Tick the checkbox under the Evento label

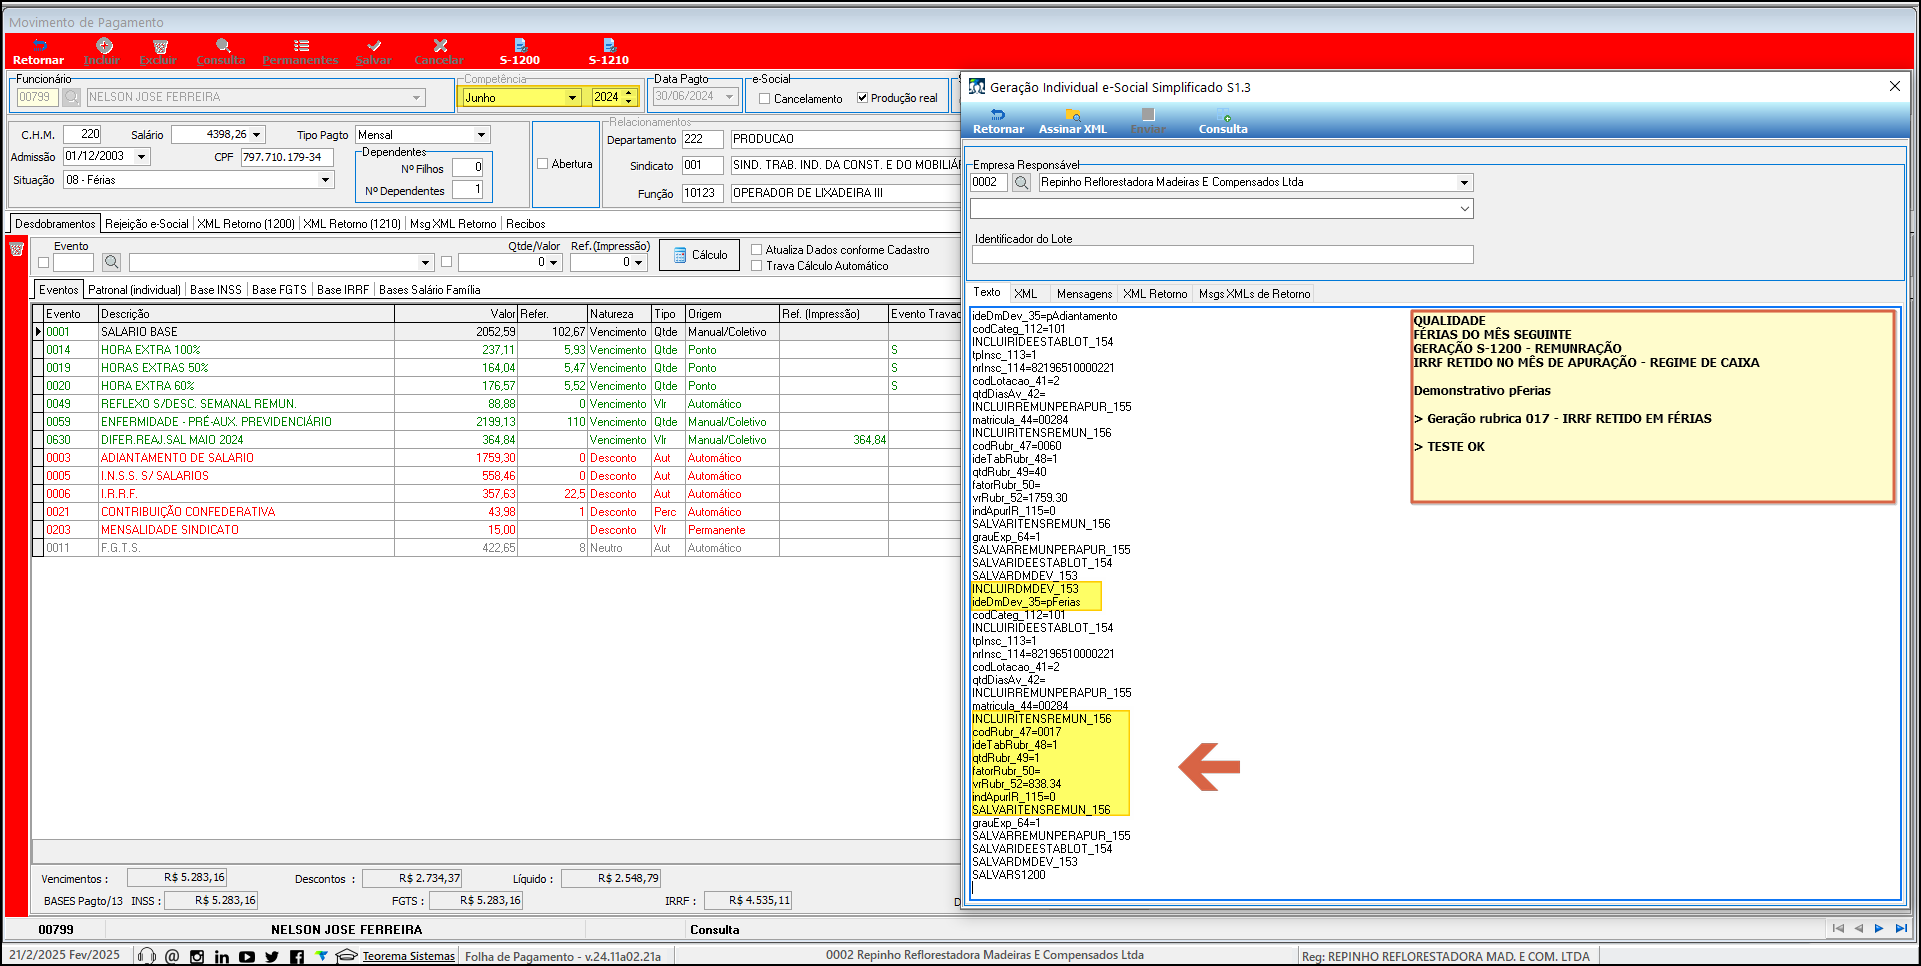pyautogui.click(x=43, y=263)
